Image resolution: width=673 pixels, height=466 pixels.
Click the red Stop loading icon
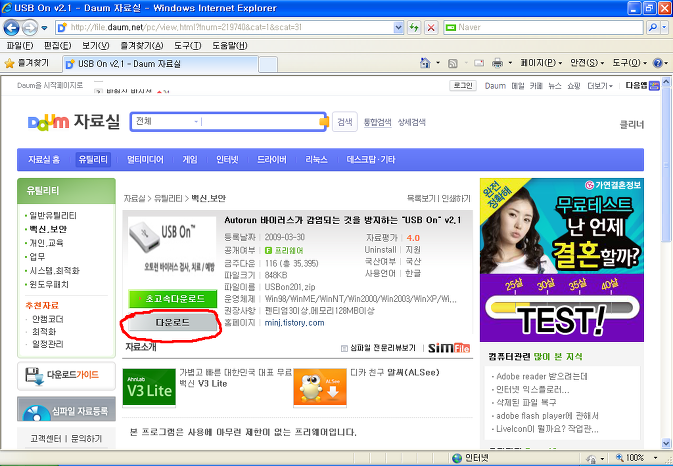431,28
